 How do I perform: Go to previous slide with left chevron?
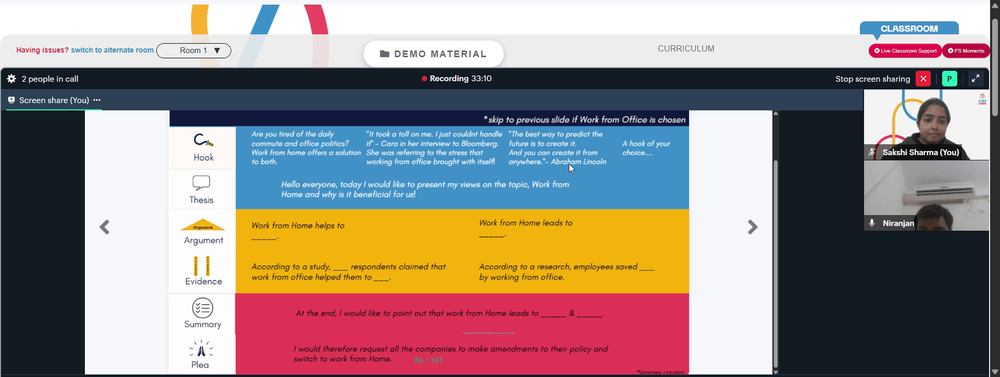(x=105, y=227)
